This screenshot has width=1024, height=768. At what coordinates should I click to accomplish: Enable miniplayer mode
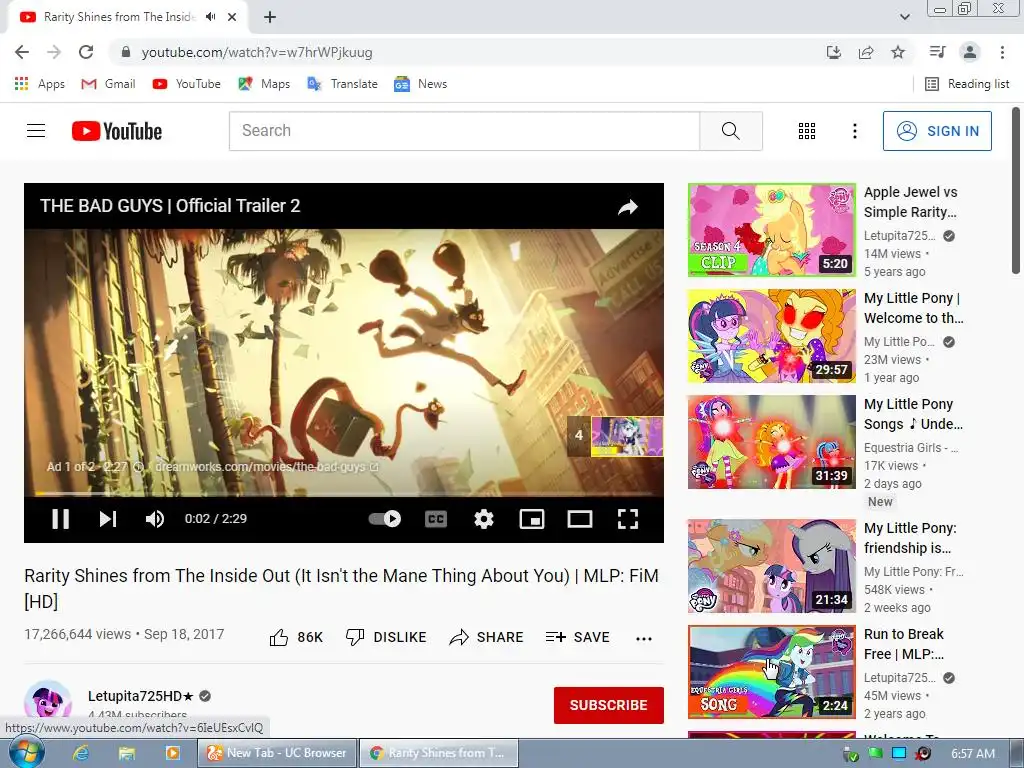point(532,519)
